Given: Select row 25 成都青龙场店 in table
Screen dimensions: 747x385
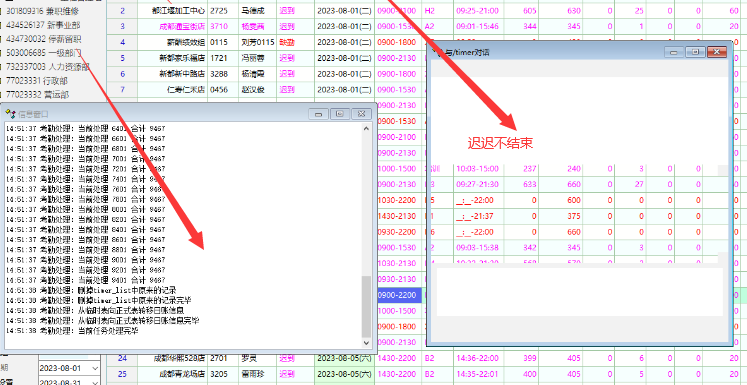Looking at the screenshot, I should [426, 374].
